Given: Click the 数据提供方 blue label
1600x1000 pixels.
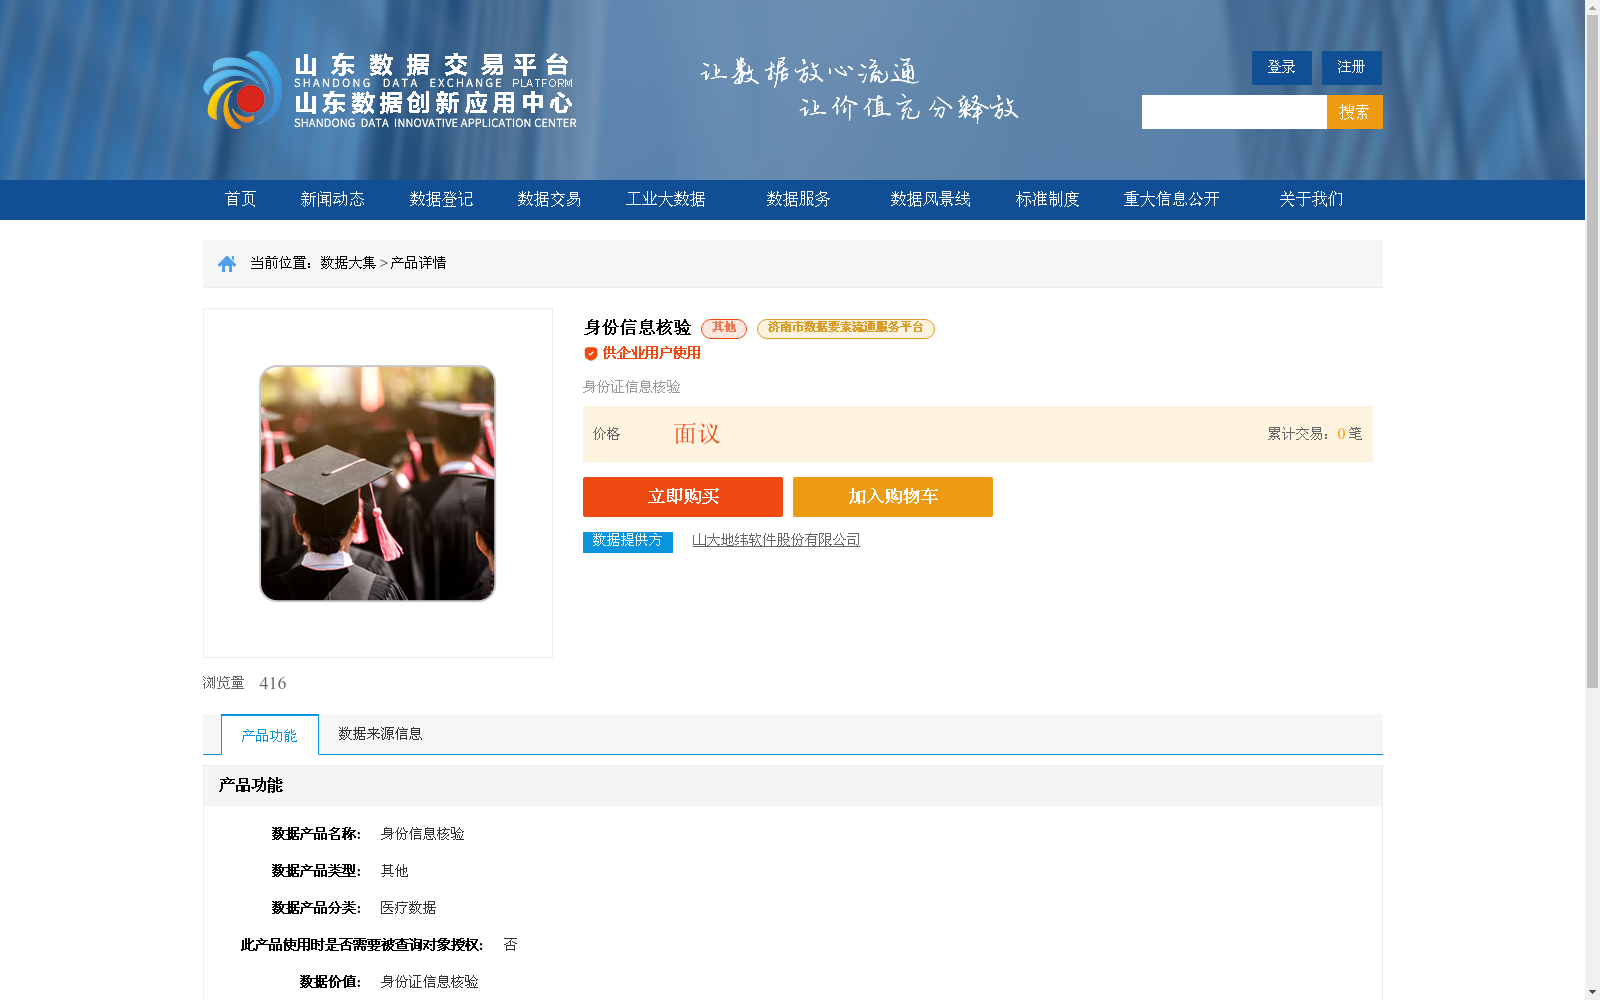Looking at the screenshot, I should [628, 541].
